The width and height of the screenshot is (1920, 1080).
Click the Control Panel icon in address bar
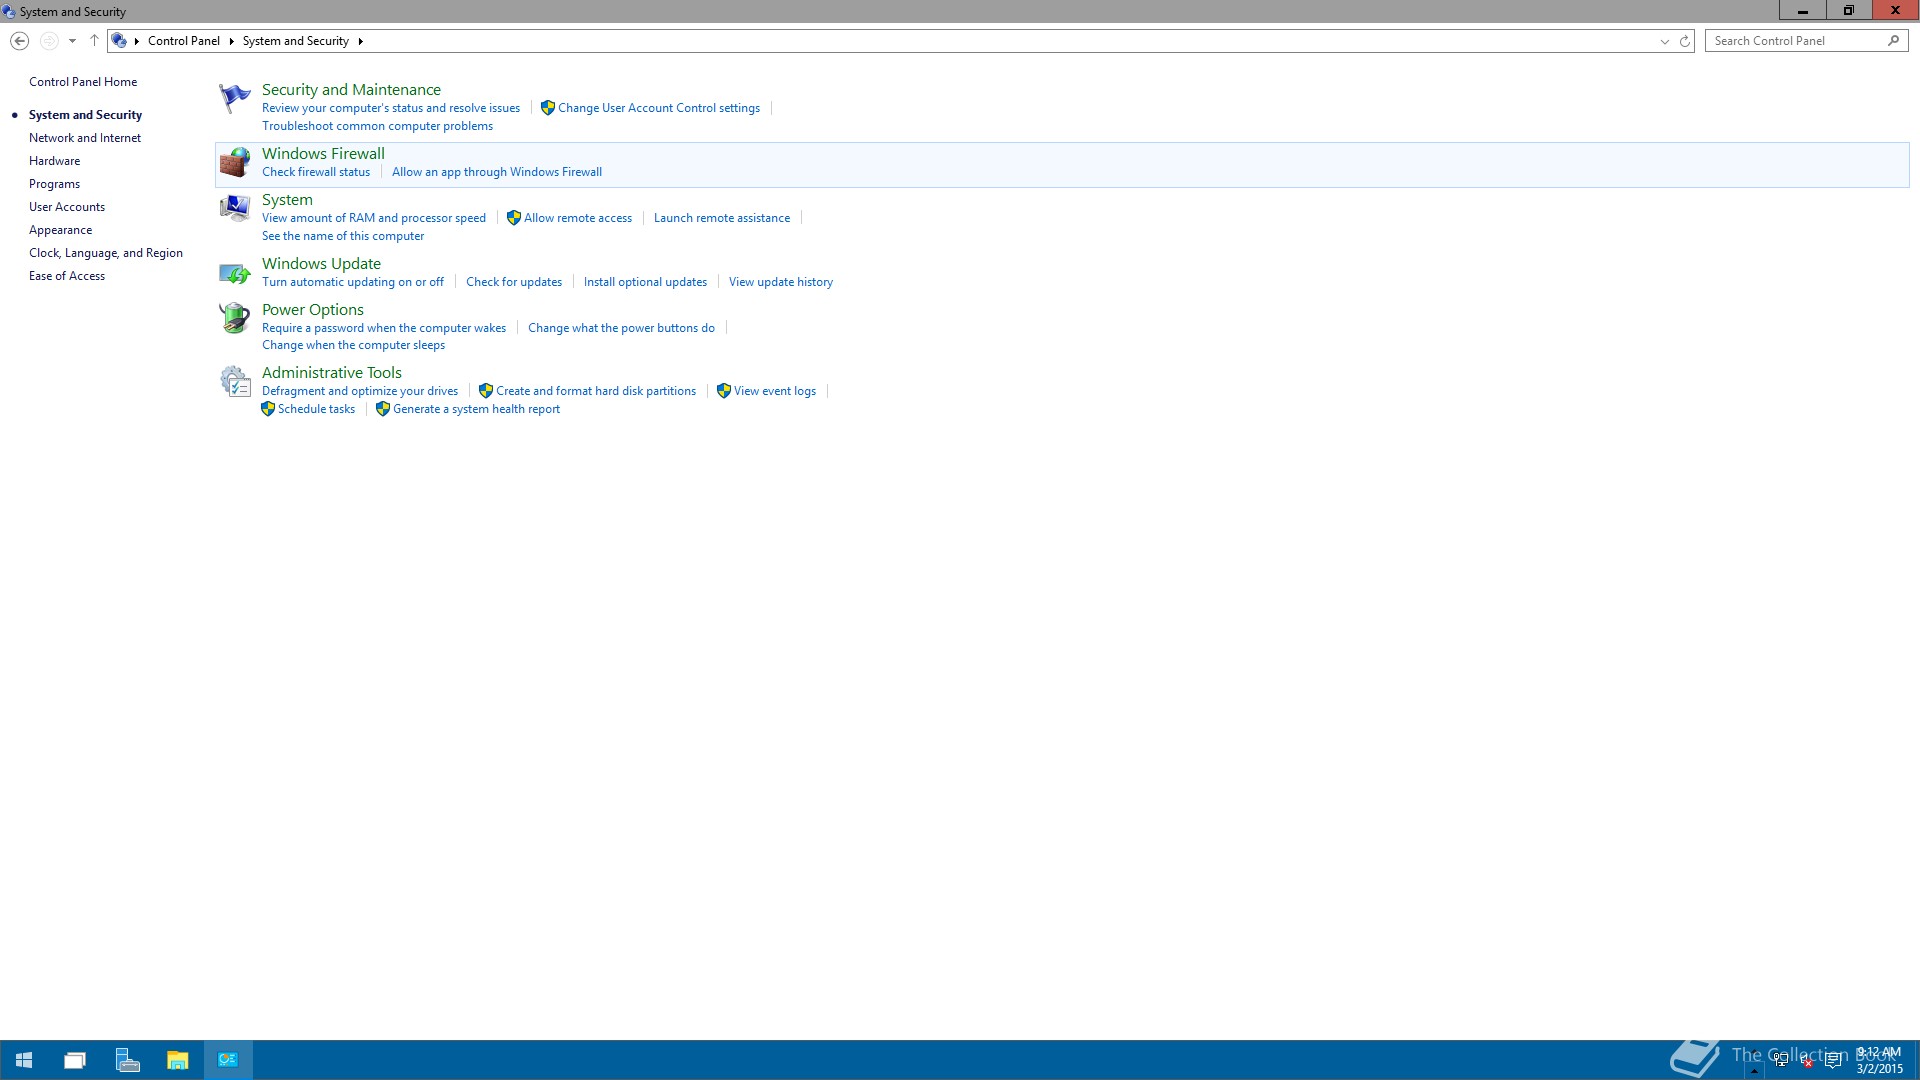tap(119, 41)
